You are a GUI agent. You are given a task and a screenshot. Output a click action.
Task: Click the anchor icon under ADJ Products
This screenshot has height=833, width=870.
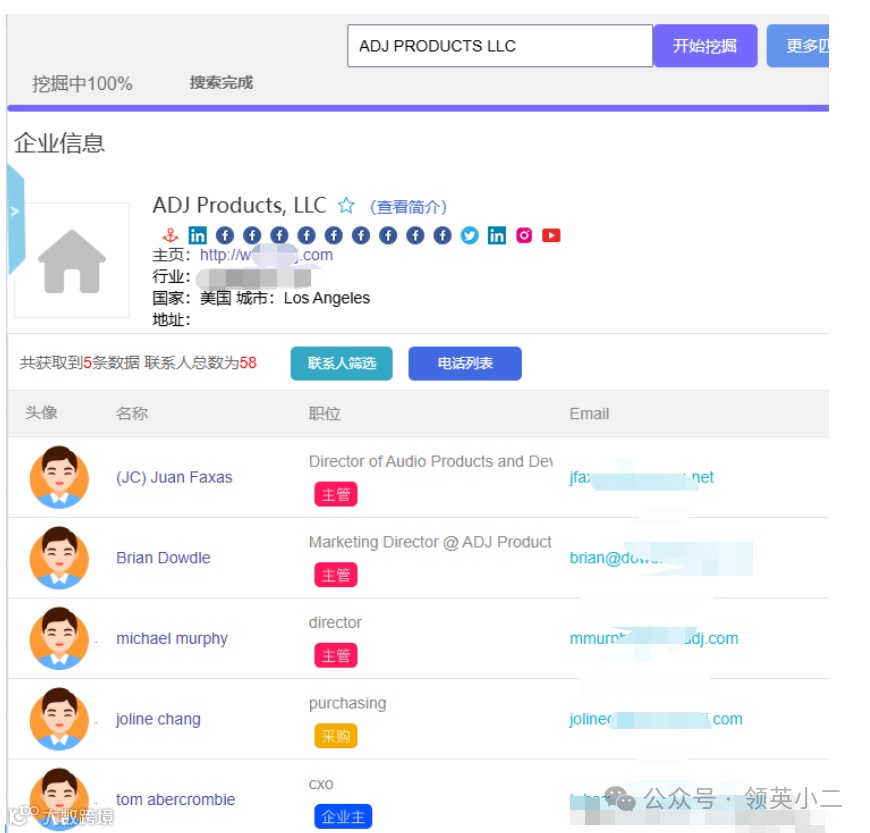point(170,235)
